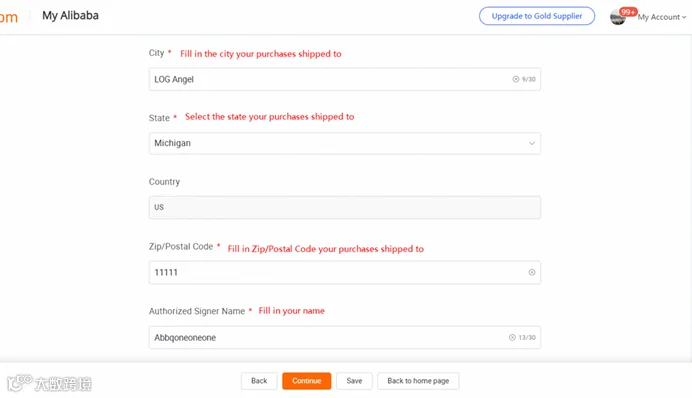The height and width of the screenshot is (398, 692).
Task: Open the account avatar picture
Action: (x=617, y=17)
